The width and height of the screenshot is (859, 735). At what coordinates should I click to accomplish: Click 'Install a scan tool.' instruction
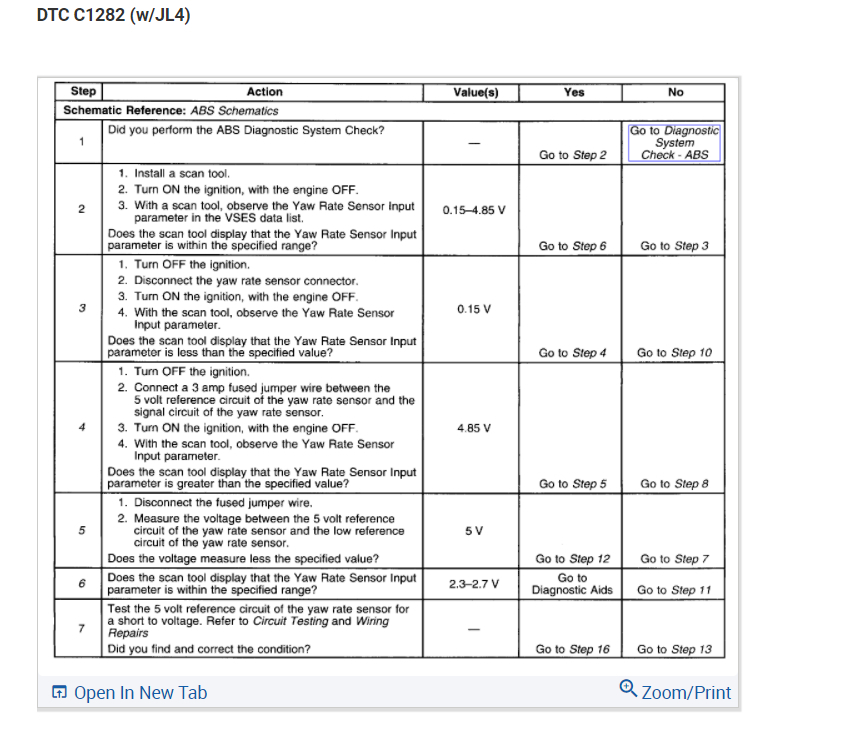pos(182,174)
